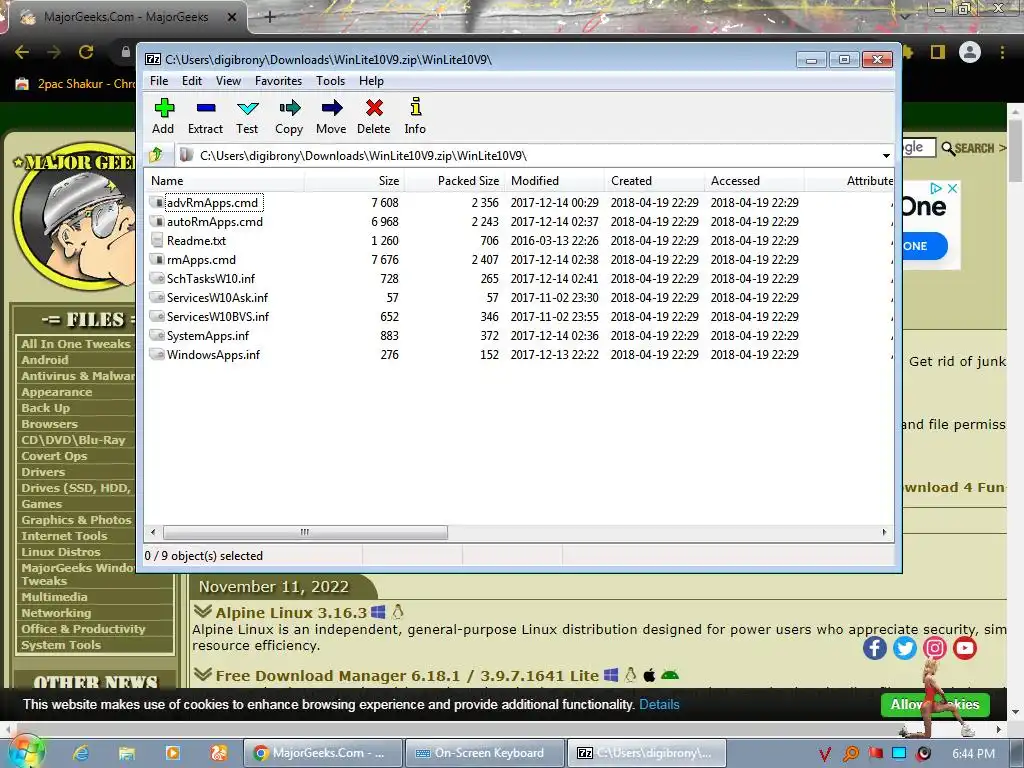Image resolution: width=1024 pixels, height=768 pixels.
Task: Select the autoRmApps.cmd file
Action: point(214,221)
